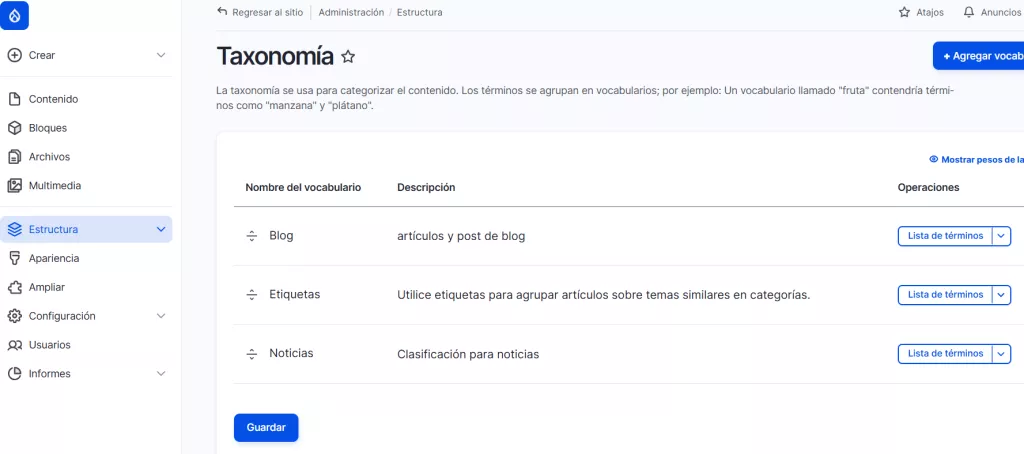Click the Apariencia brush icon
1024x454 pixels.
14,258
